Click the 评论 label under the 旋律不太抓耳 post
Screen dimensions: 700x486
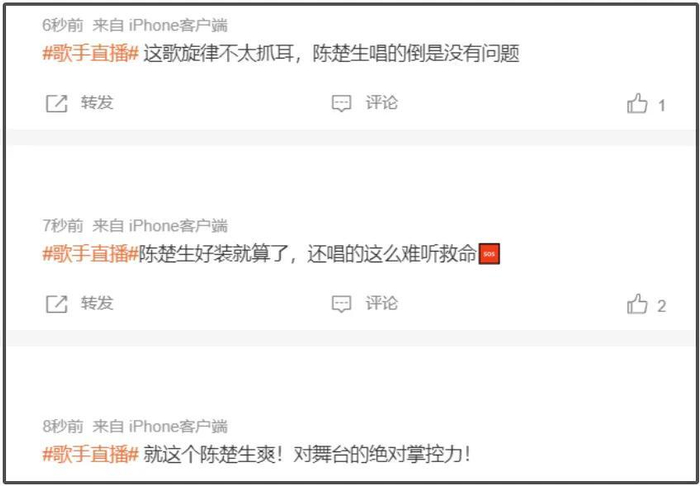point(382,103)
